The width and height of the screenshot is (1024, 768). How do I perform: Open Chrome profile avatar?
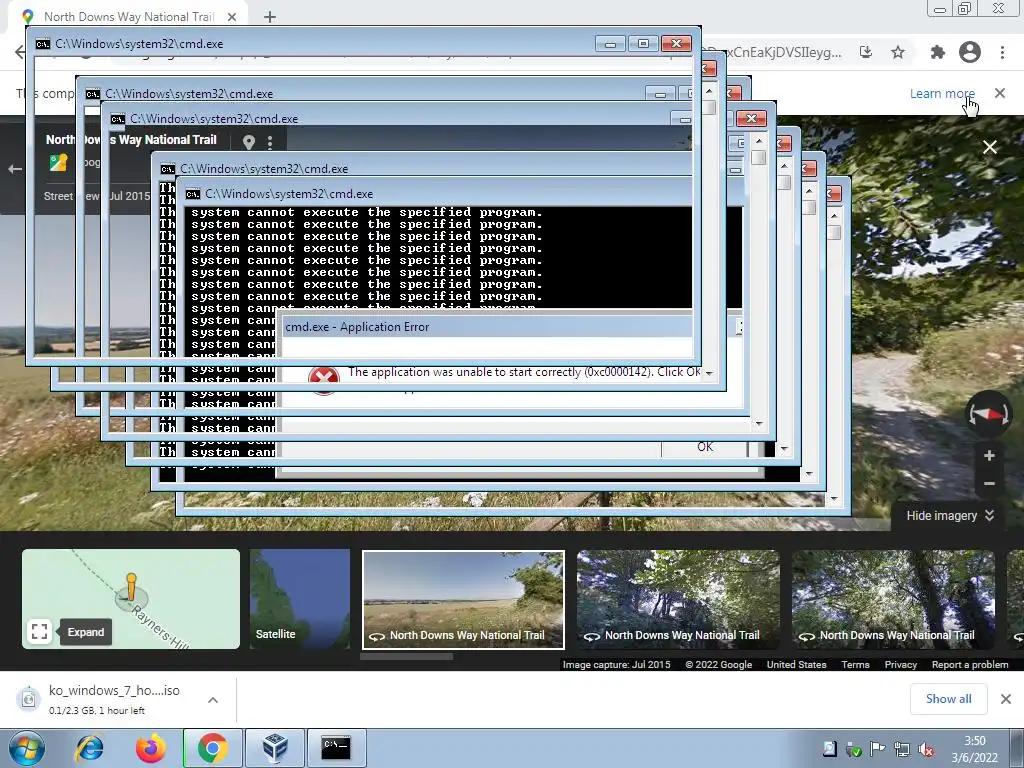point(970,52)
